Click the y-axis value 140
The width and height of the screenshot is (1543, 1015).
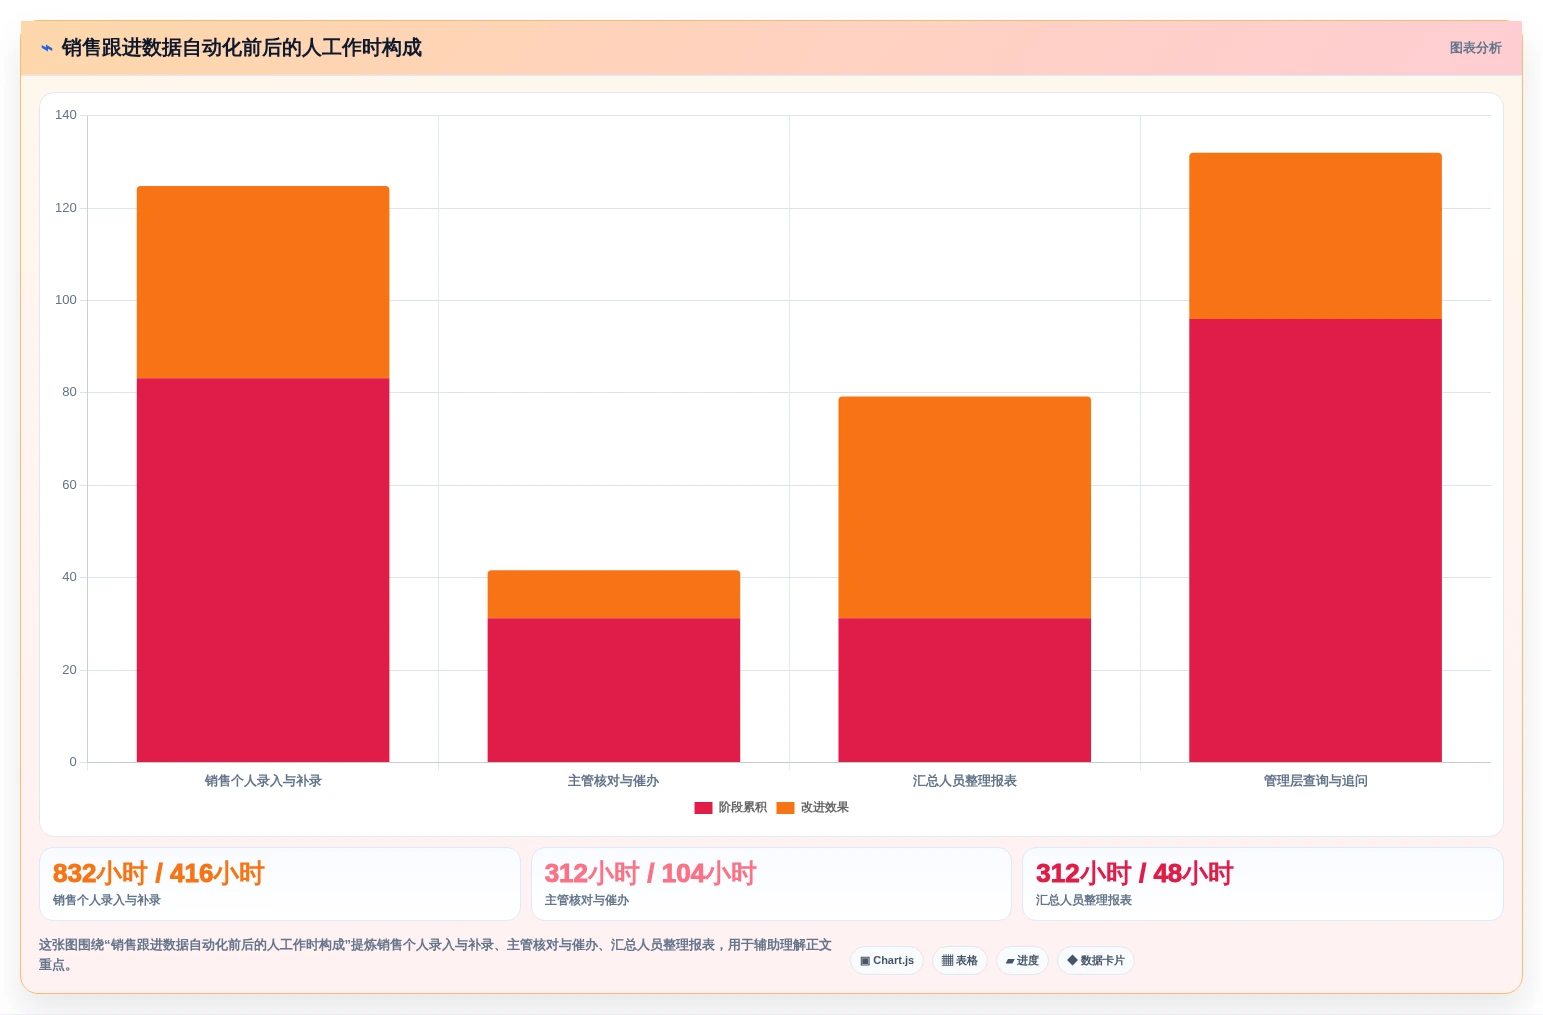click(66, 115)
